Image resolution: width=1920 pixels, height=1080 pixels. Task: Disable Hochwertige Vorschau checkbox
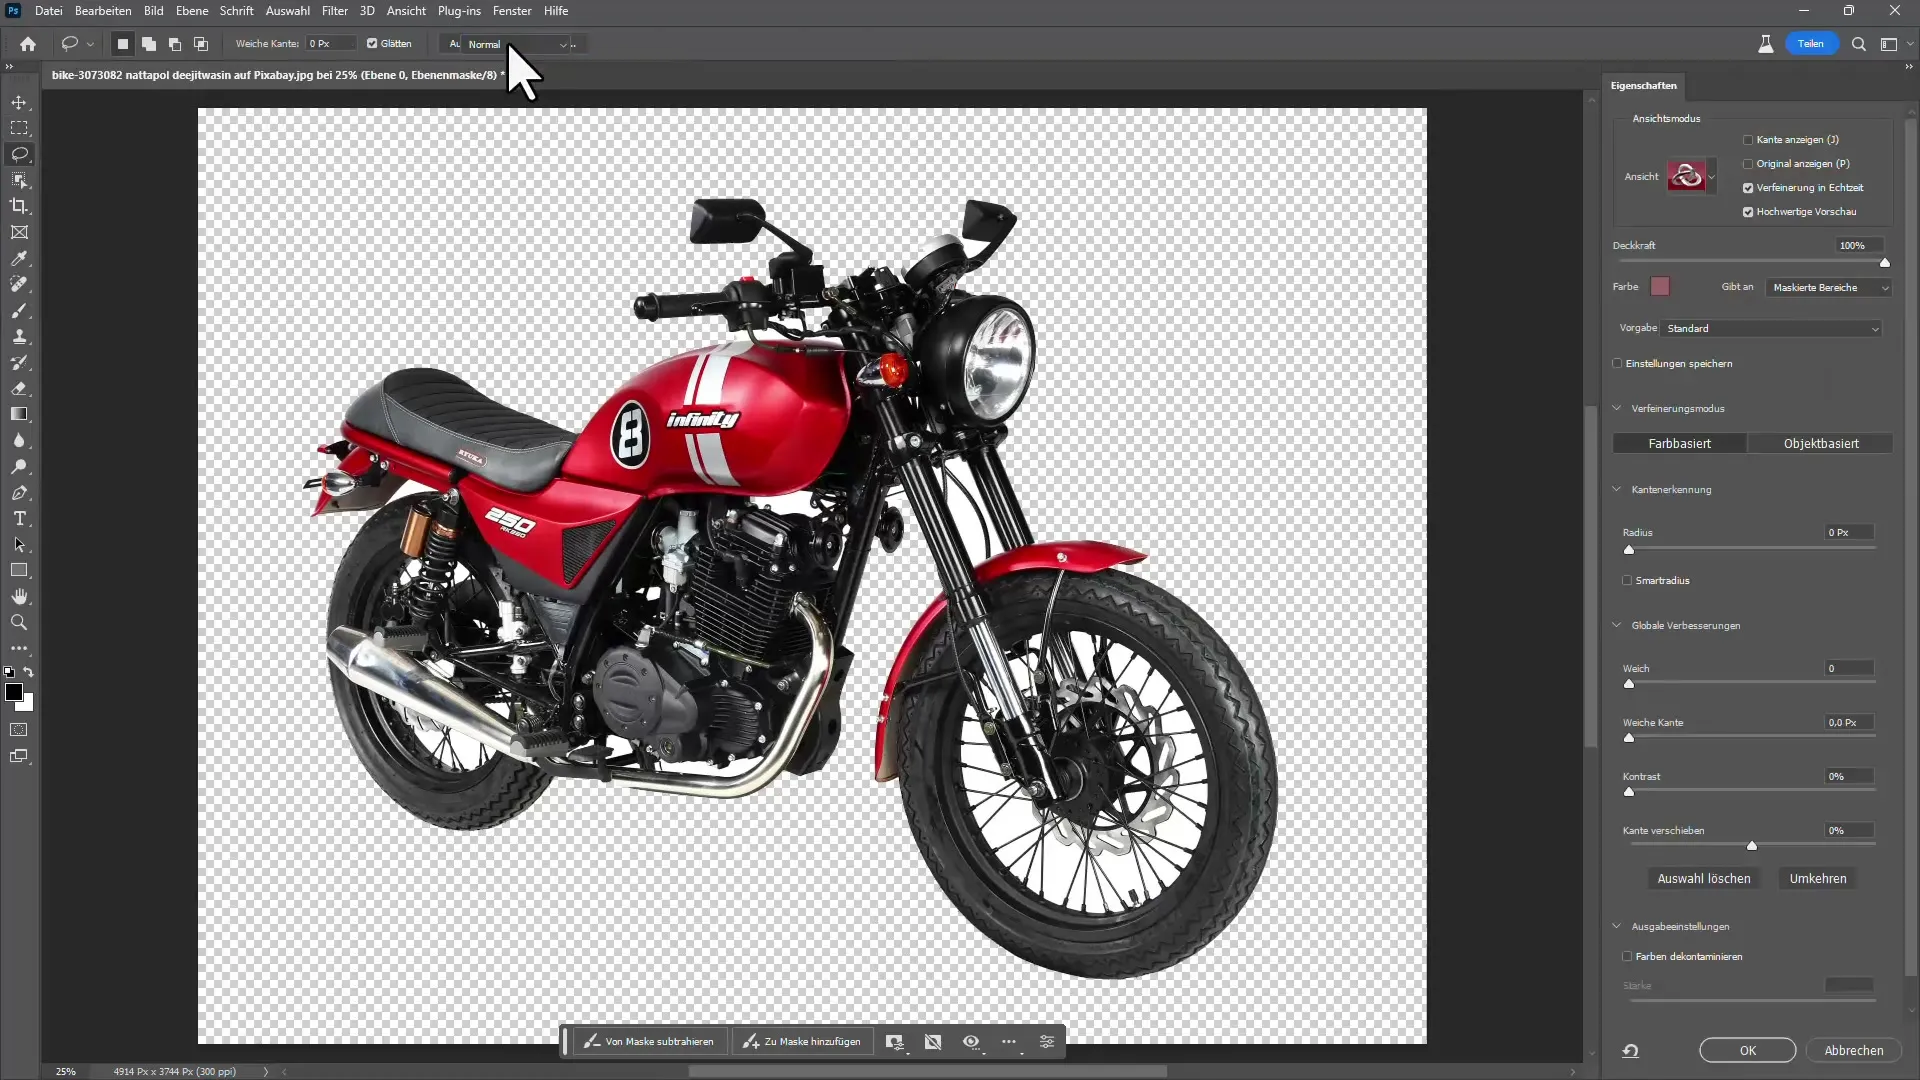coord(1748,212)
